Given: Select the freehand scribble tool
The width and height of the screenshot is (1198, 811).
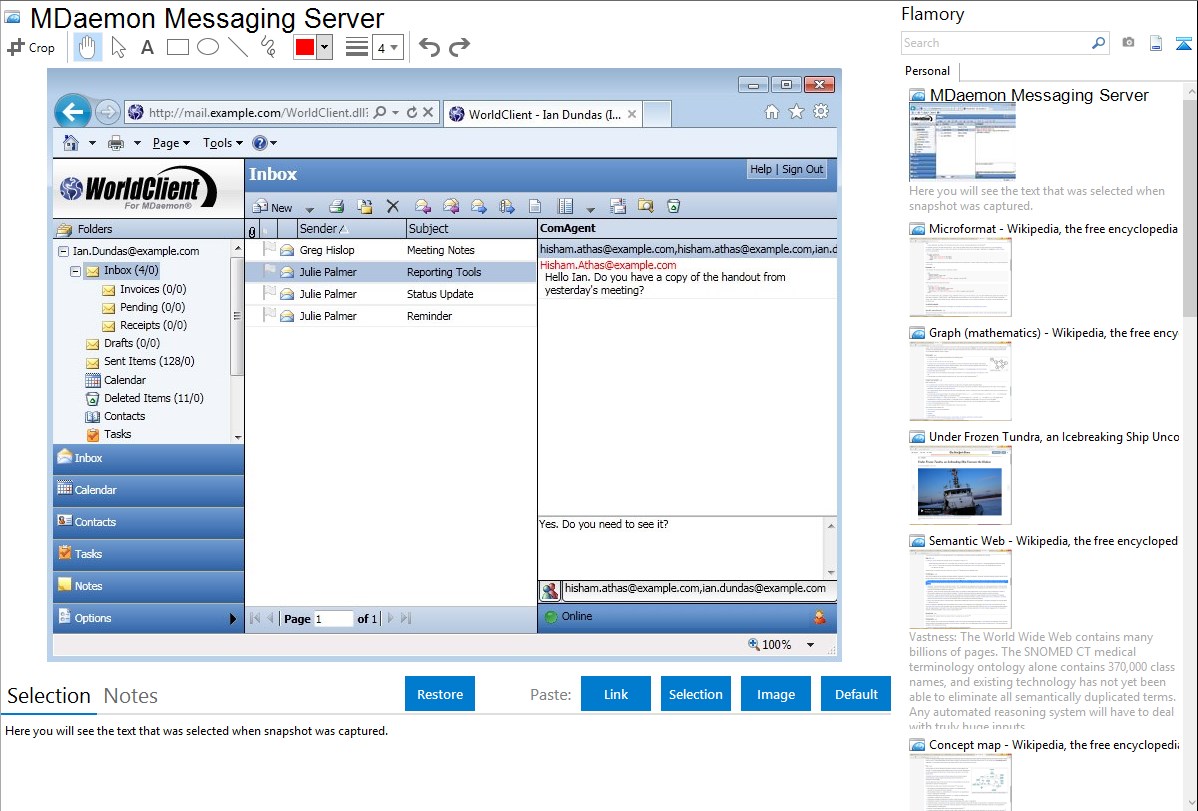Looking at the screenshot, I should [268, 47].
